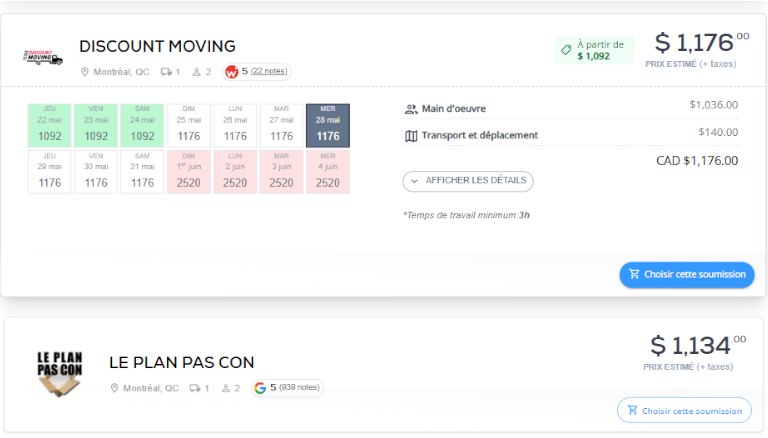Select Friday 30 mai at 1176
Screen dimensions: 768x438
pos(96,172)
